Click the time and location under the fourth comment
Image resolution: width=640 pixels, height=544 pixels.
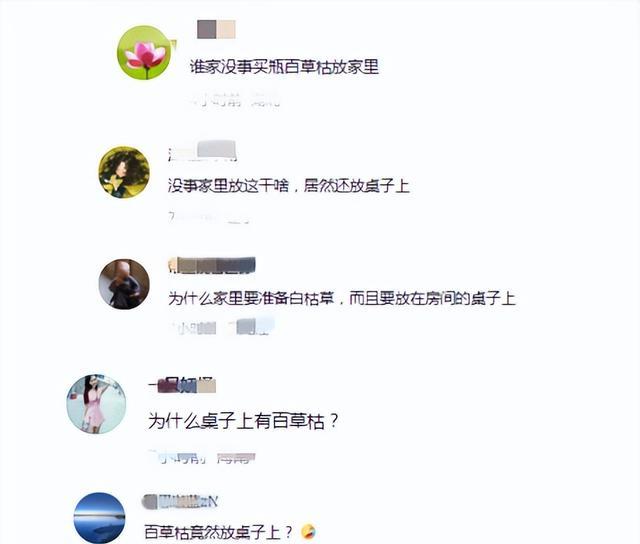[202, 458]
